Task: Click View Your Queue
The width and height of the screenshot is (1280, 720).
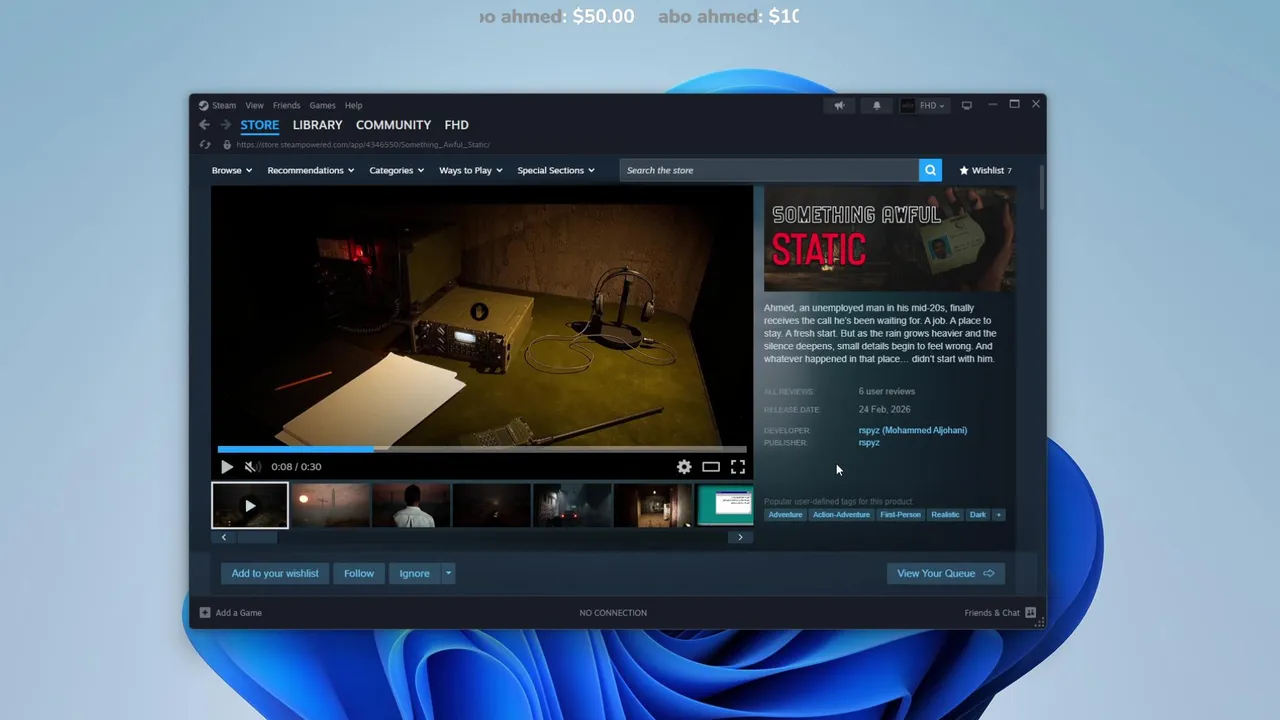Action: point(946,574)
